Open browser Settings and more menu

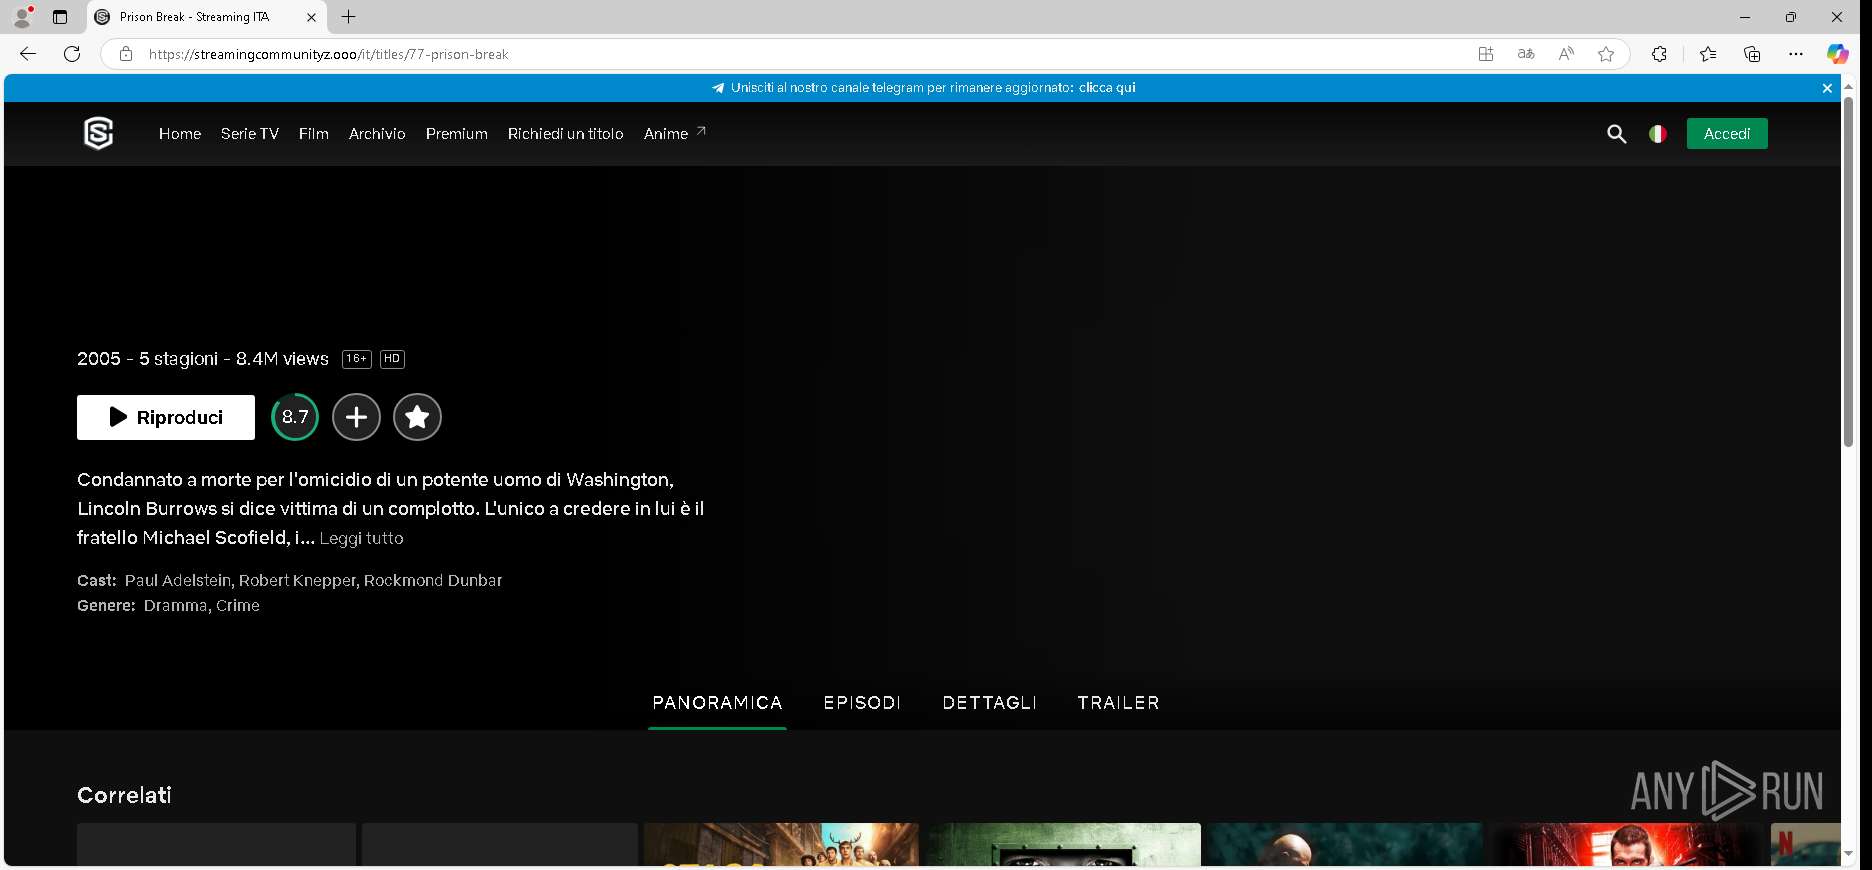click(x=1796, y=54)
